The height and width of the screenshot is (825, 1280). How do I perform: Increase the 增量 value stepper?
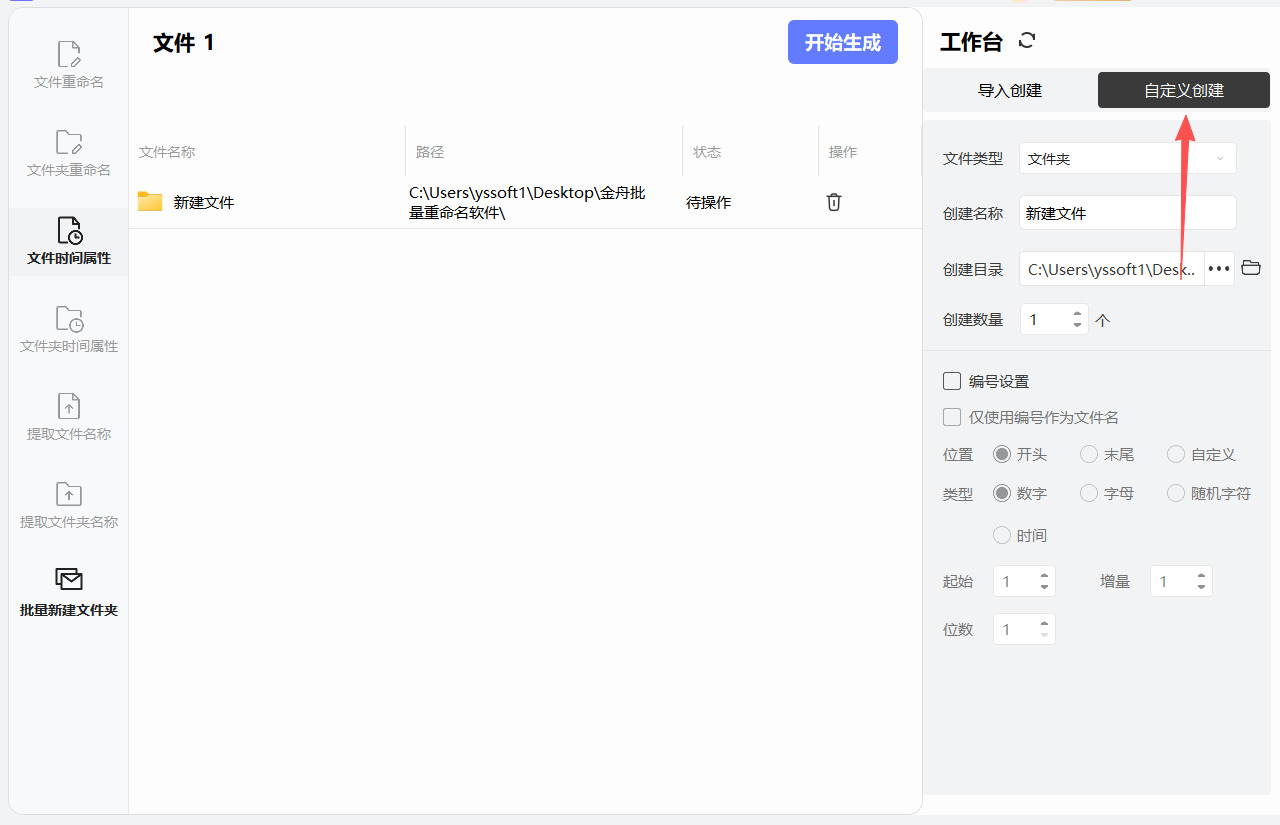tap(1202, 575)
